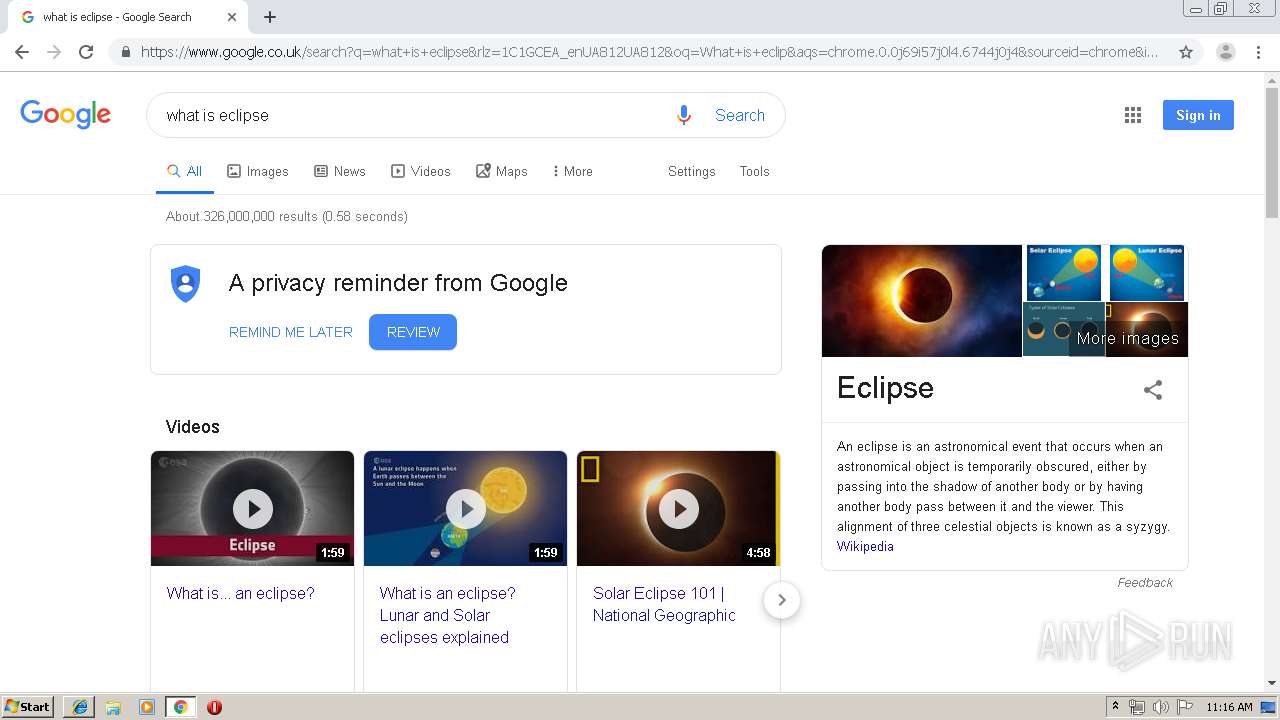Switch to the Videos tab

[x=421, y=171]
